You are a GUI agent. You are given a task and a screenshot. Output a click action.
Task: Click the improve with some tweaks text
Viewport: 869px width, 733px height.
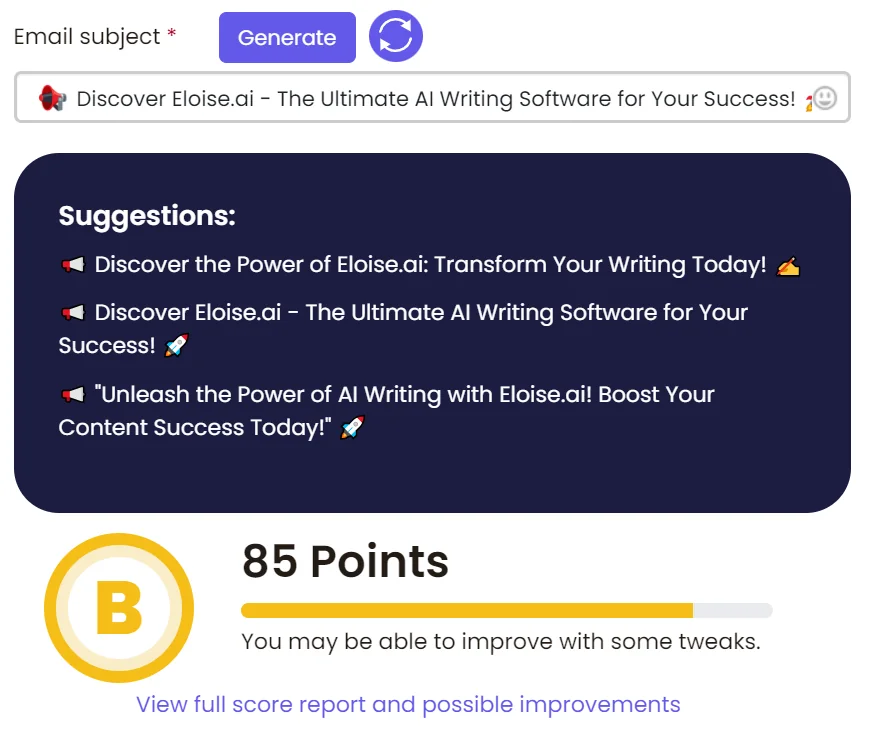coord(499,641)
